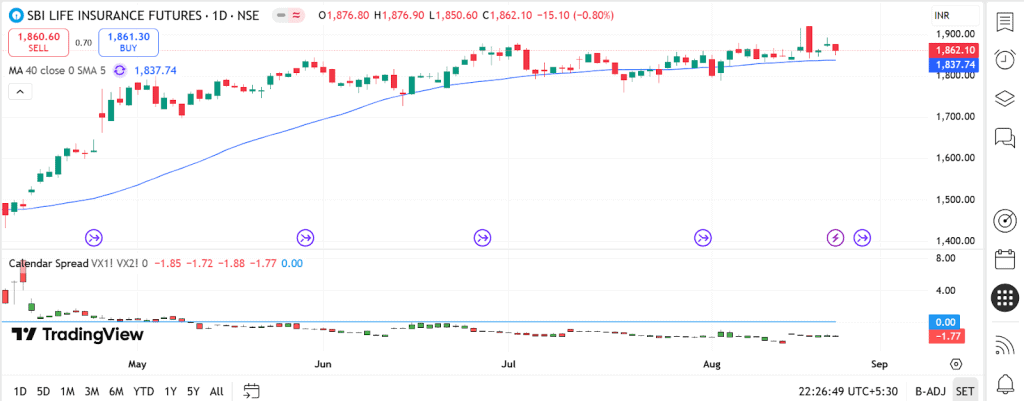The width and height of the screenshot is (1024, 401).
Task: Toggle SET settlement as close
Action: 965,391
